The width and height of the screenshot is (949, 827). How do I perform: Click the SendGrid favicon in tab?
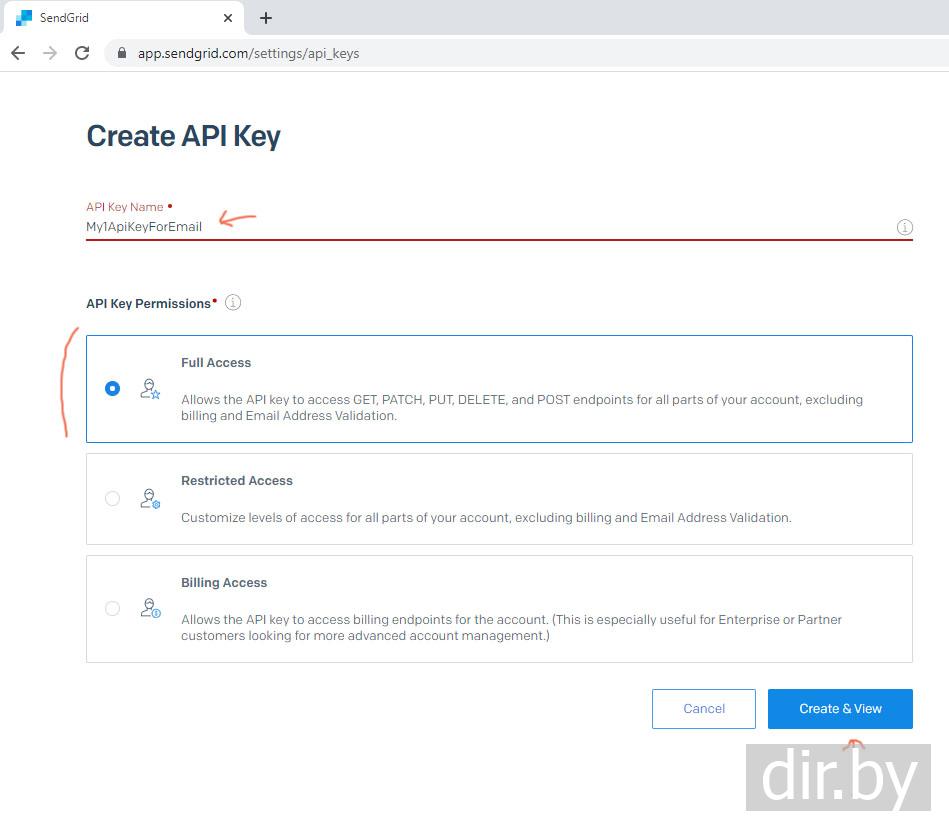(24, 18)
